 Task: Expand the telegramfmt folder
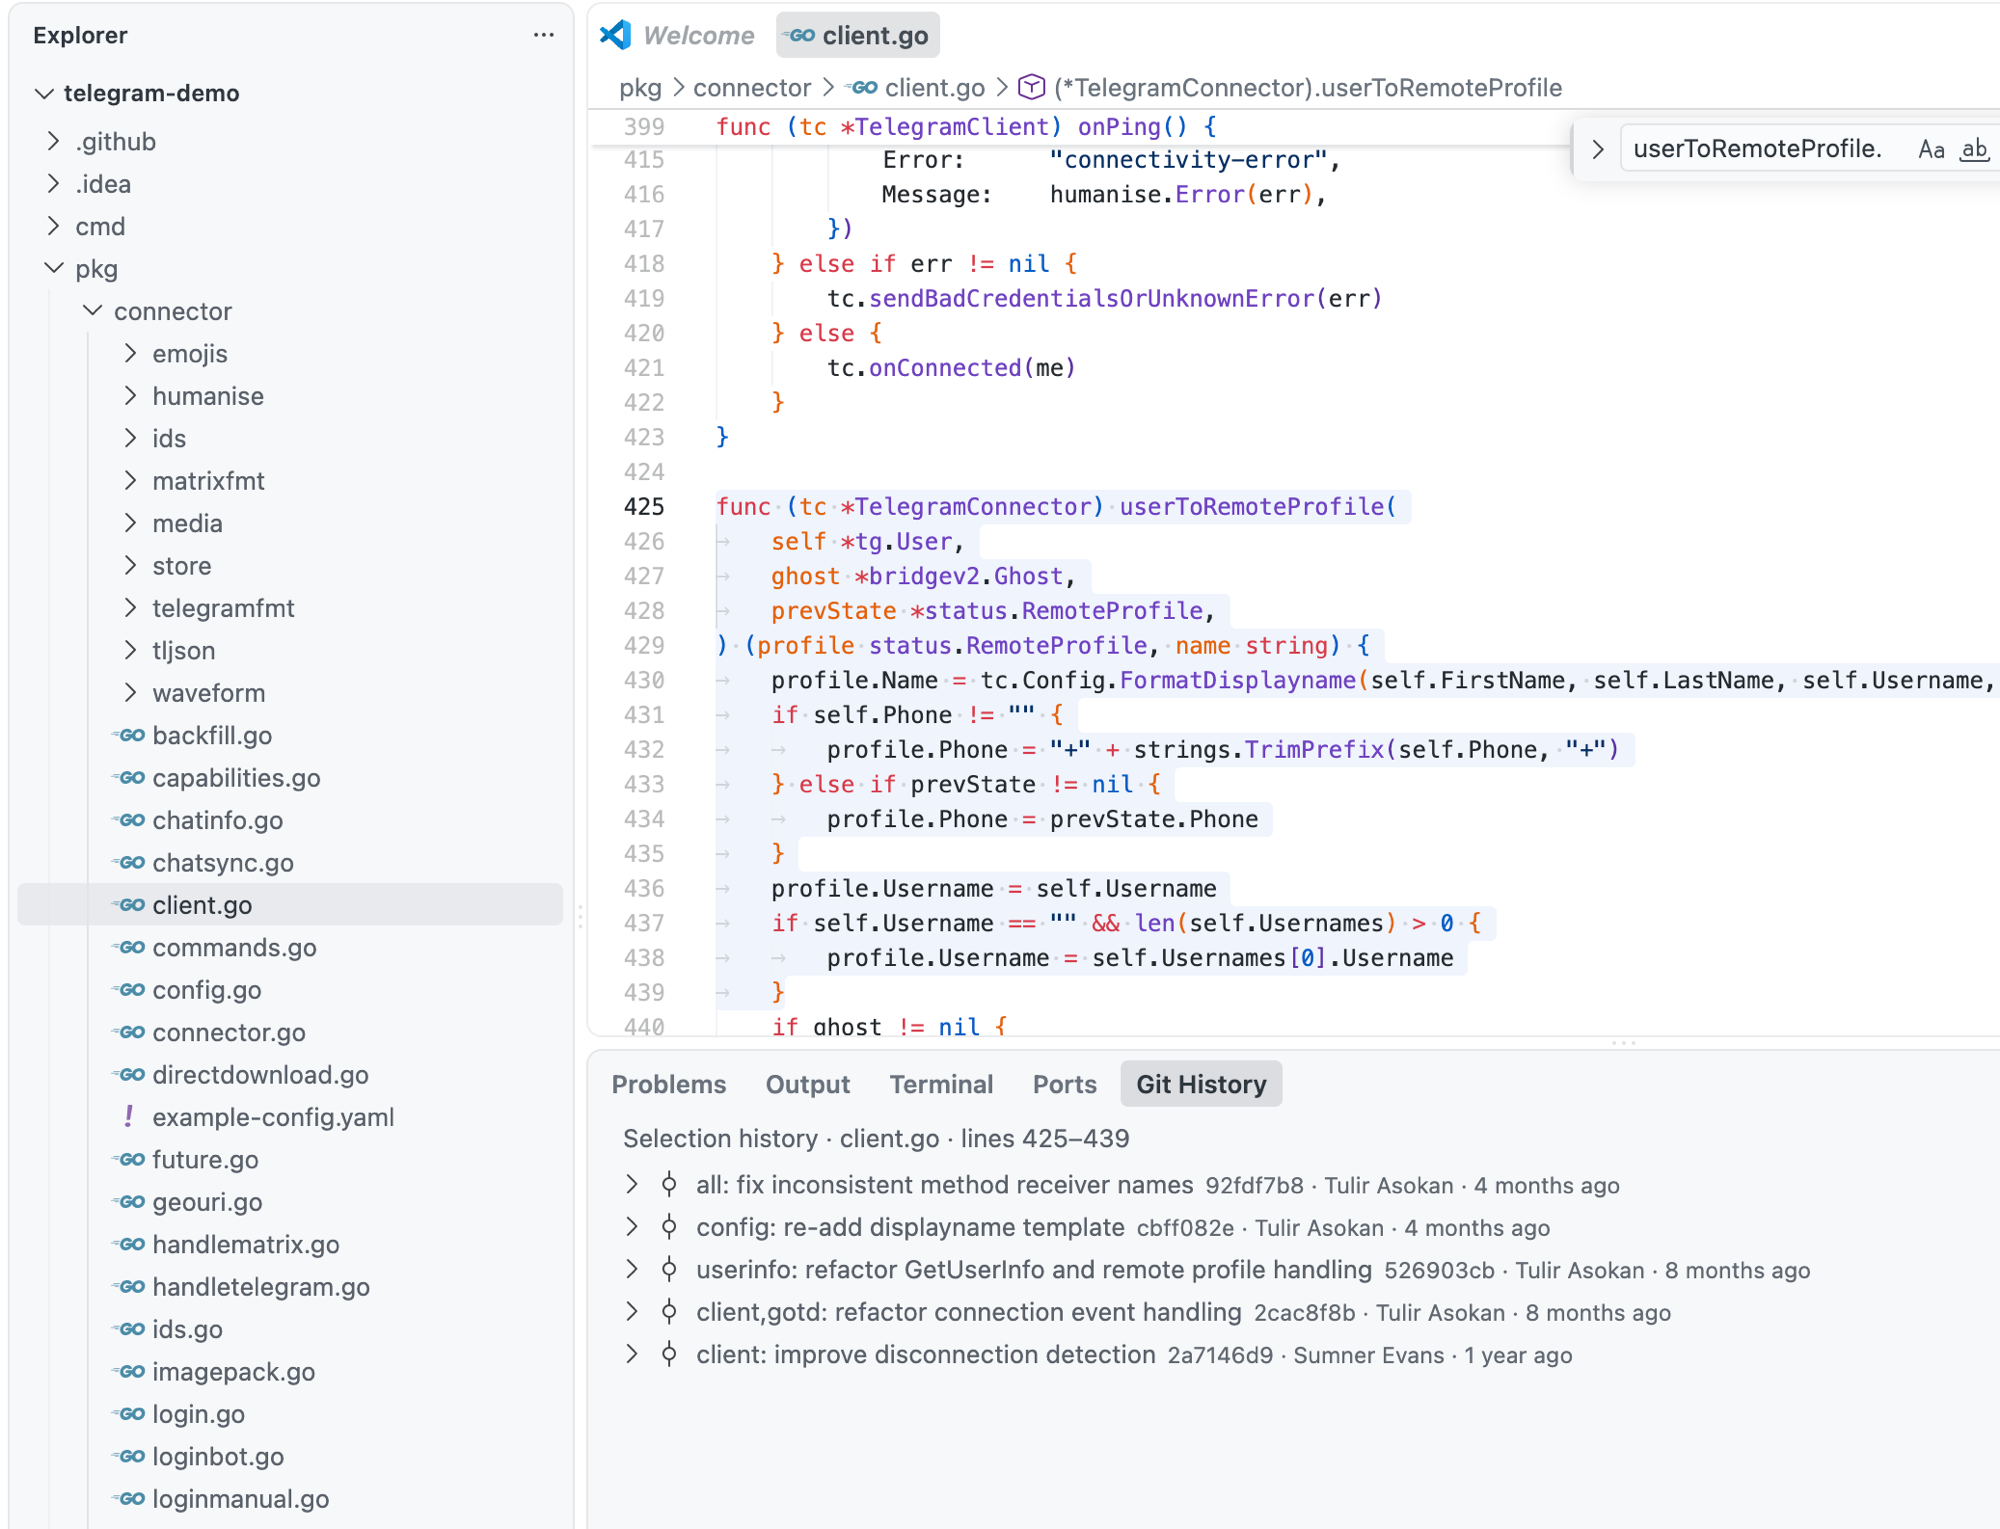tap(131, 608)
